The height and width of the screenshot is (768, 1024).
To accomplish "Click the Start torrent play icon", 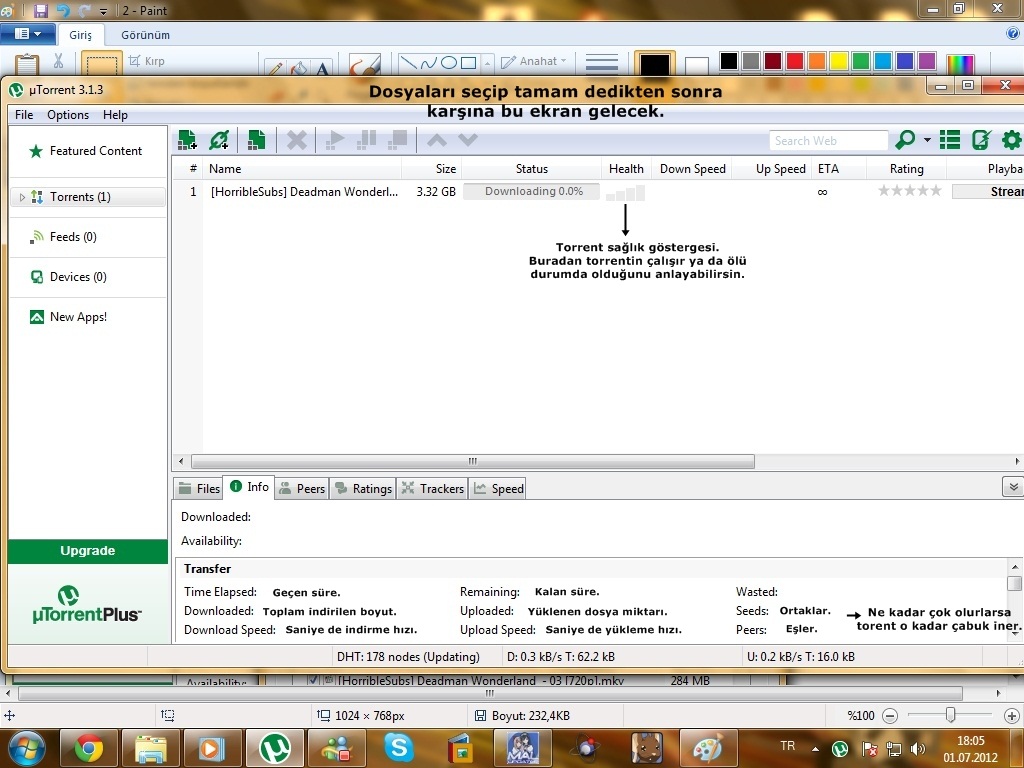I will (x=335, y=140).
